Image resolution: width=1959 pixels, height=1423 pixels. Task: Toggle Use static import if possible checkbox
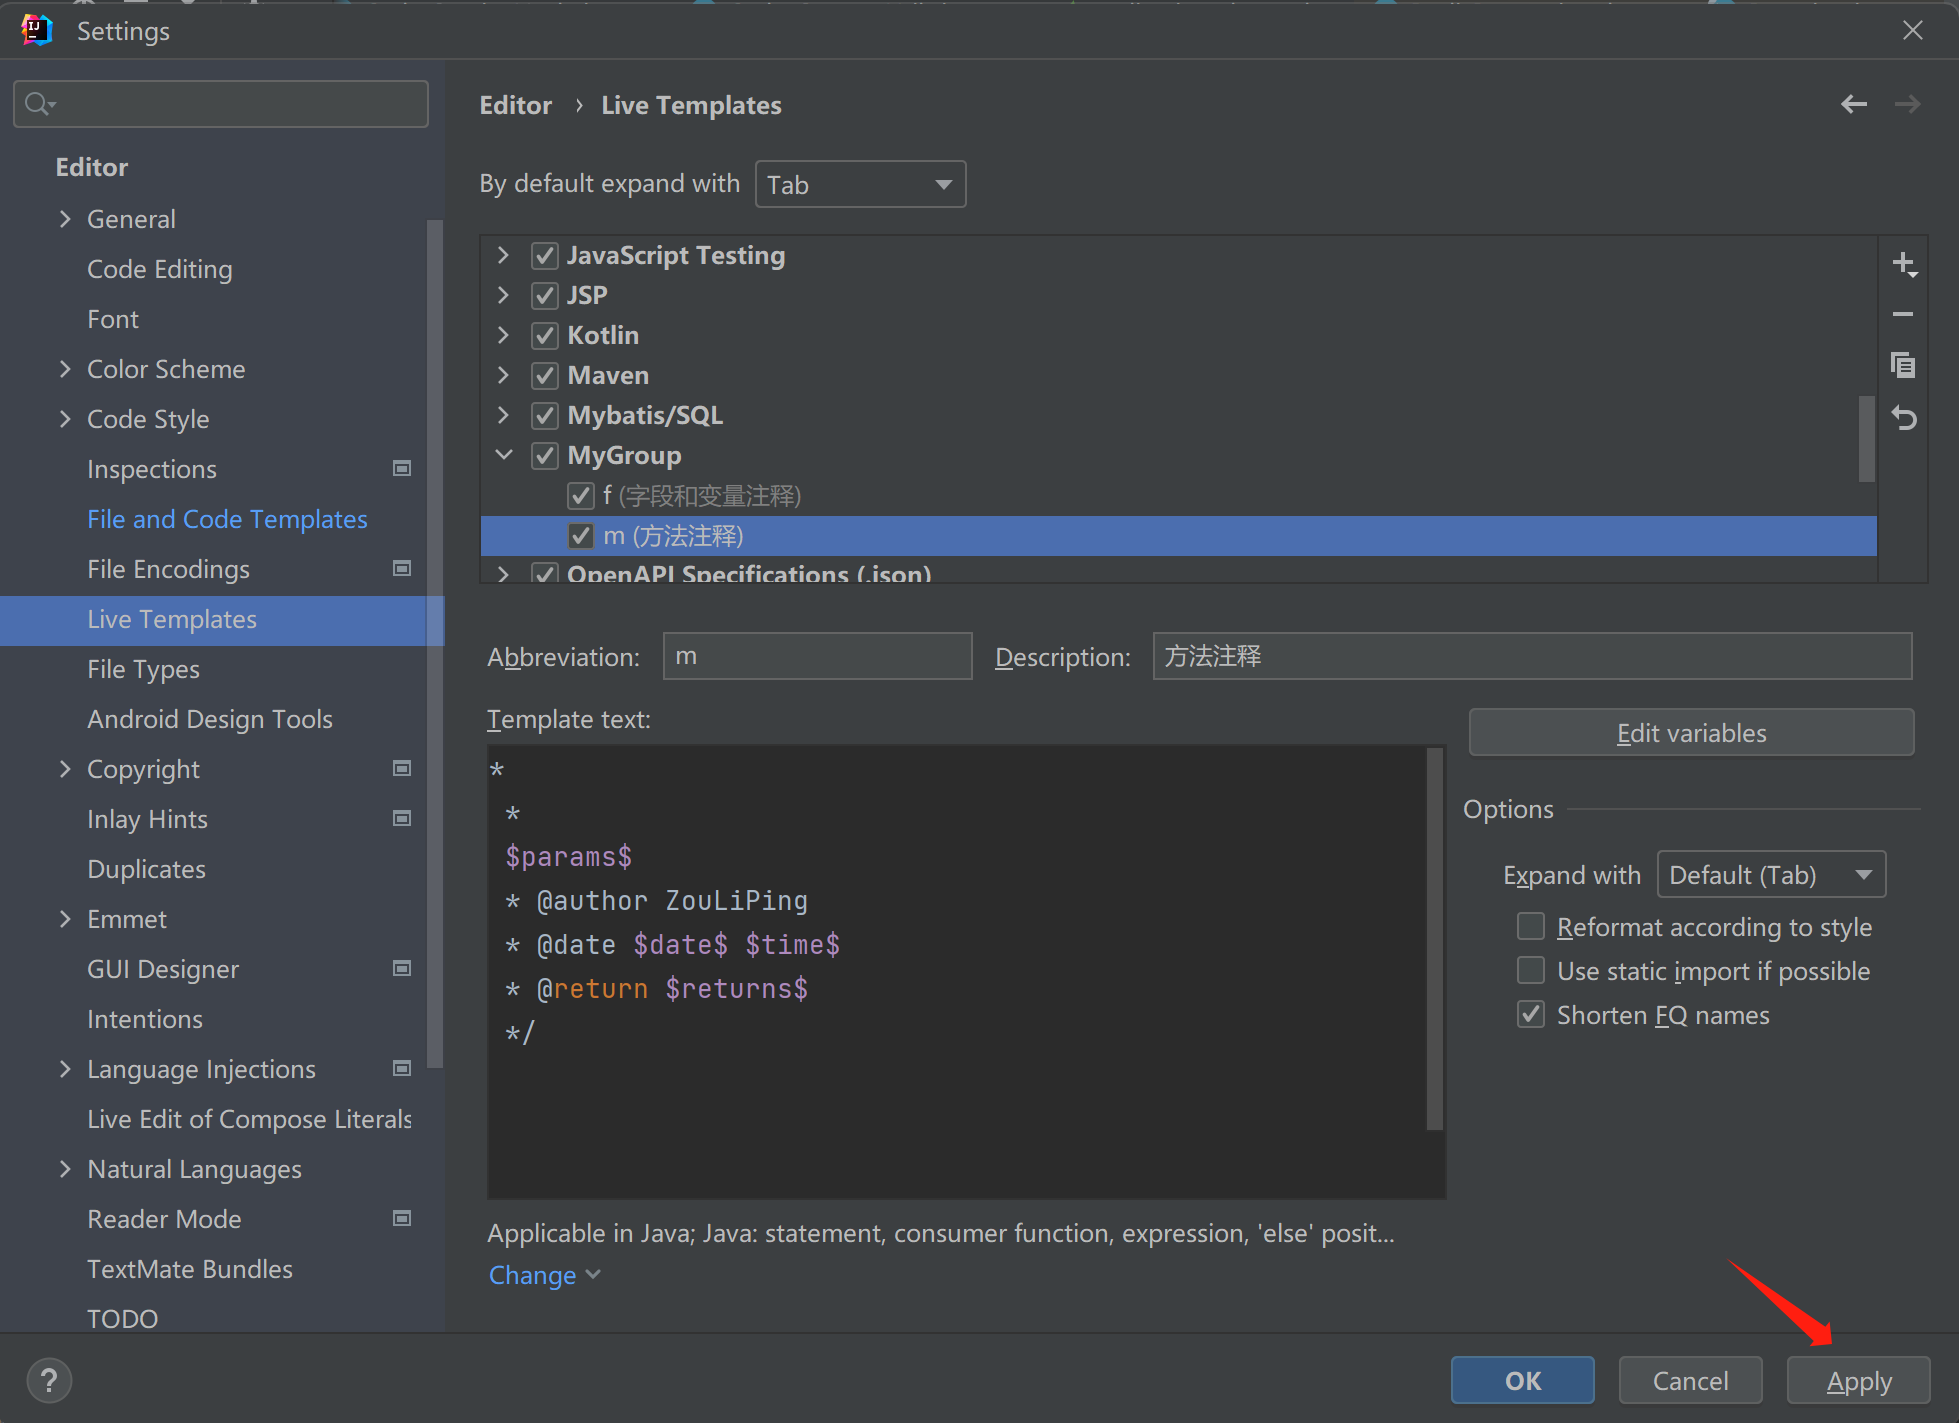pos(1529,970)
